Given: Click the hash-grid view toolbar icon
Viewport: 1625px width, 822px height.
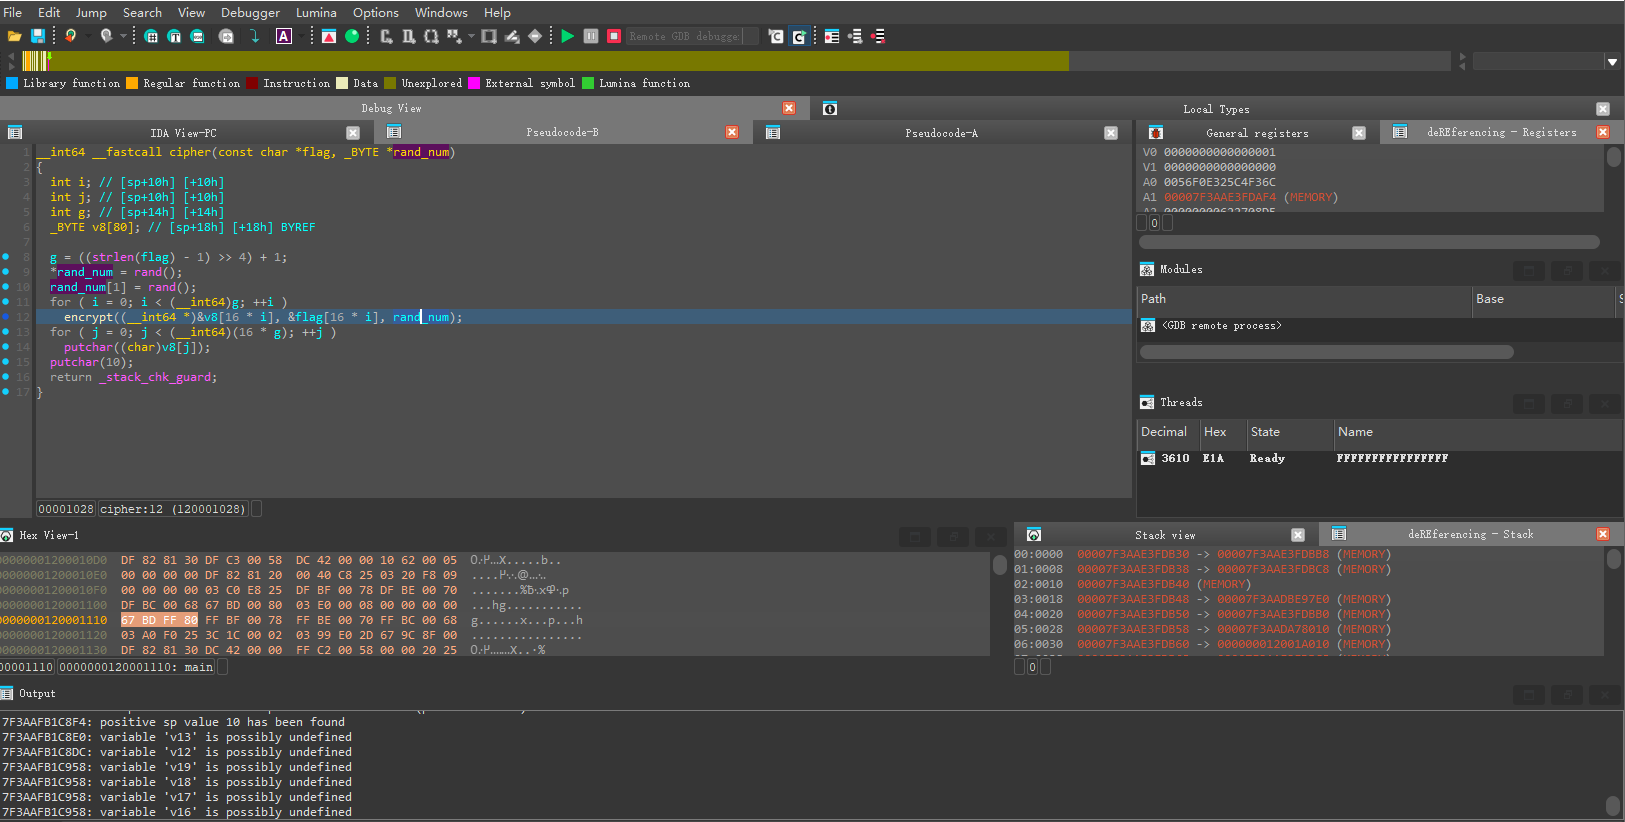Looking at the screenshot, I should [x=151, y=36].
